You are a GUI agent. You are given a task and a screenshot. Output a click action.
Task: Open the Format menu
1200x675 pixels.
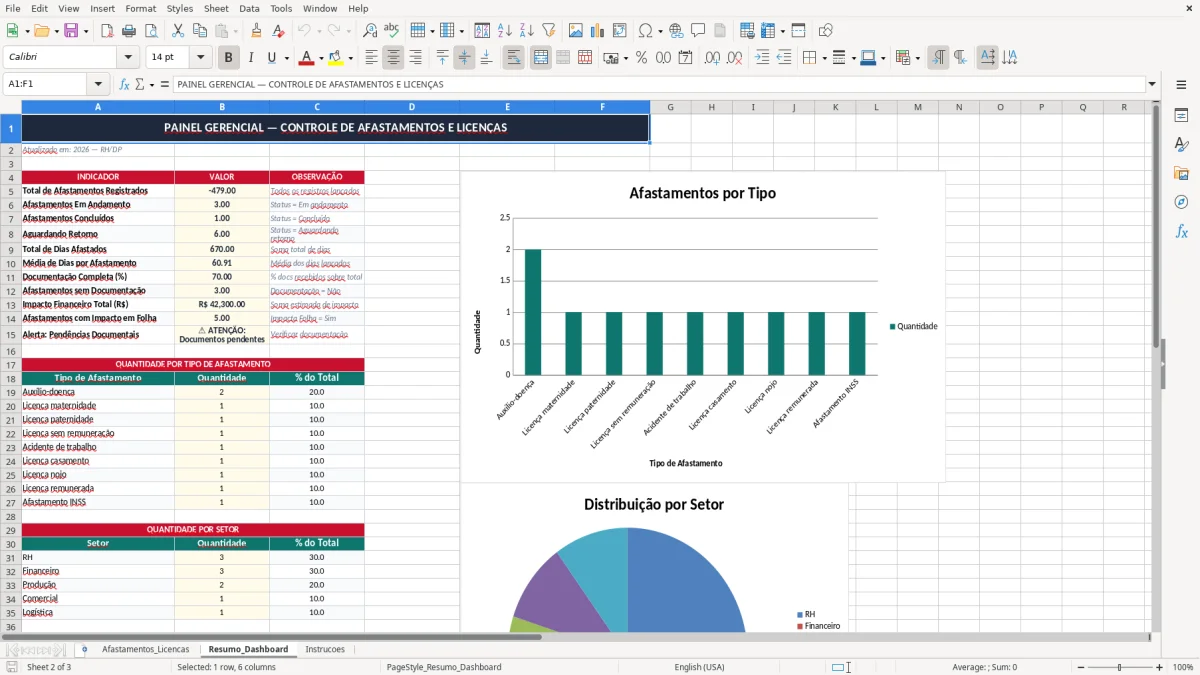tap(141, 8)
